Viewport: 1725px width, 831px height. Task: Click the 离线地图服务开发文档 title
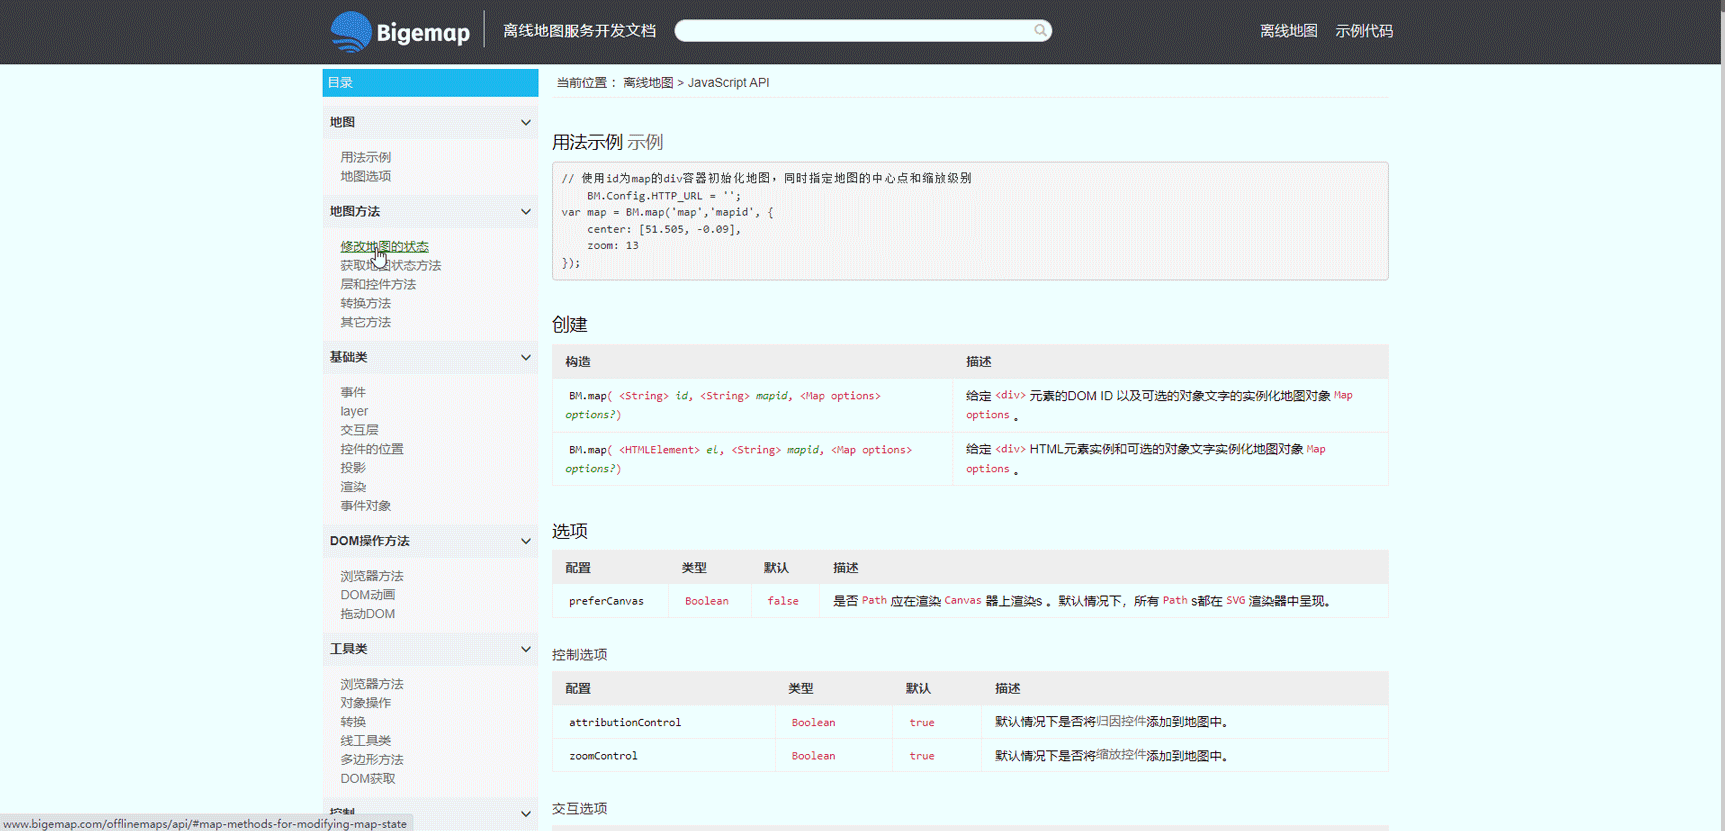579,31
